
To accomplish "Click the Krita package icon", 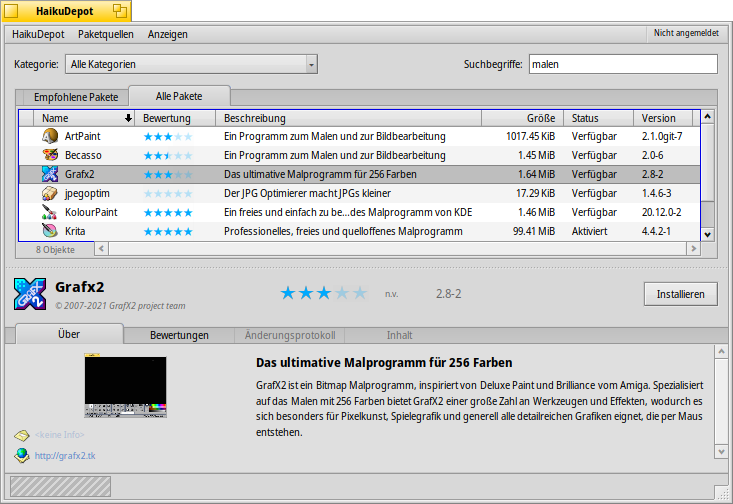I will point(50,231).
